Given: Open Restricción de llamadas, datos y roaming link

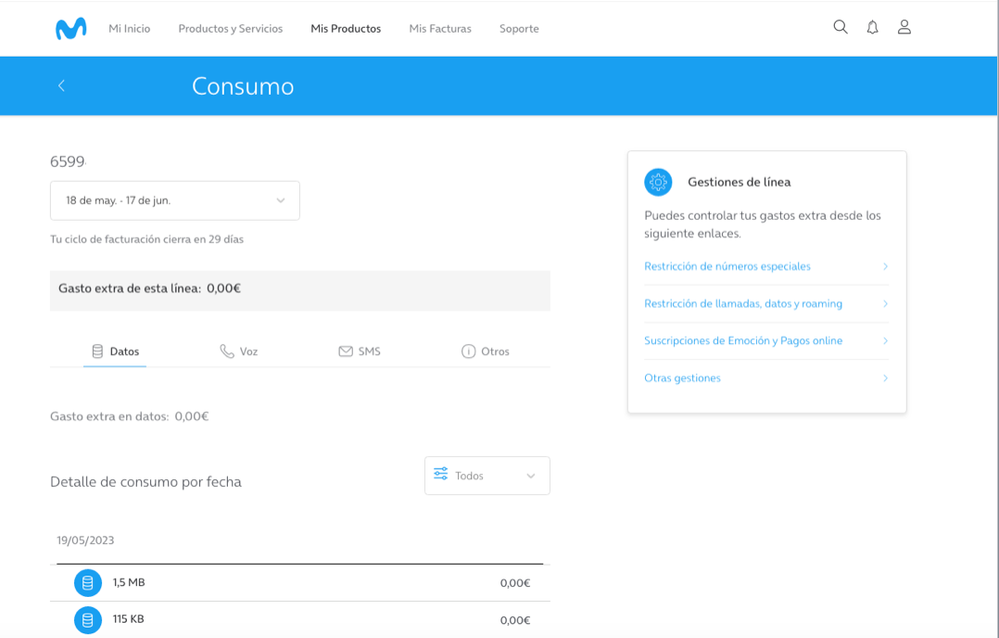Looking at the screenshot, I should pyautogui.click(x=743, y=304).
